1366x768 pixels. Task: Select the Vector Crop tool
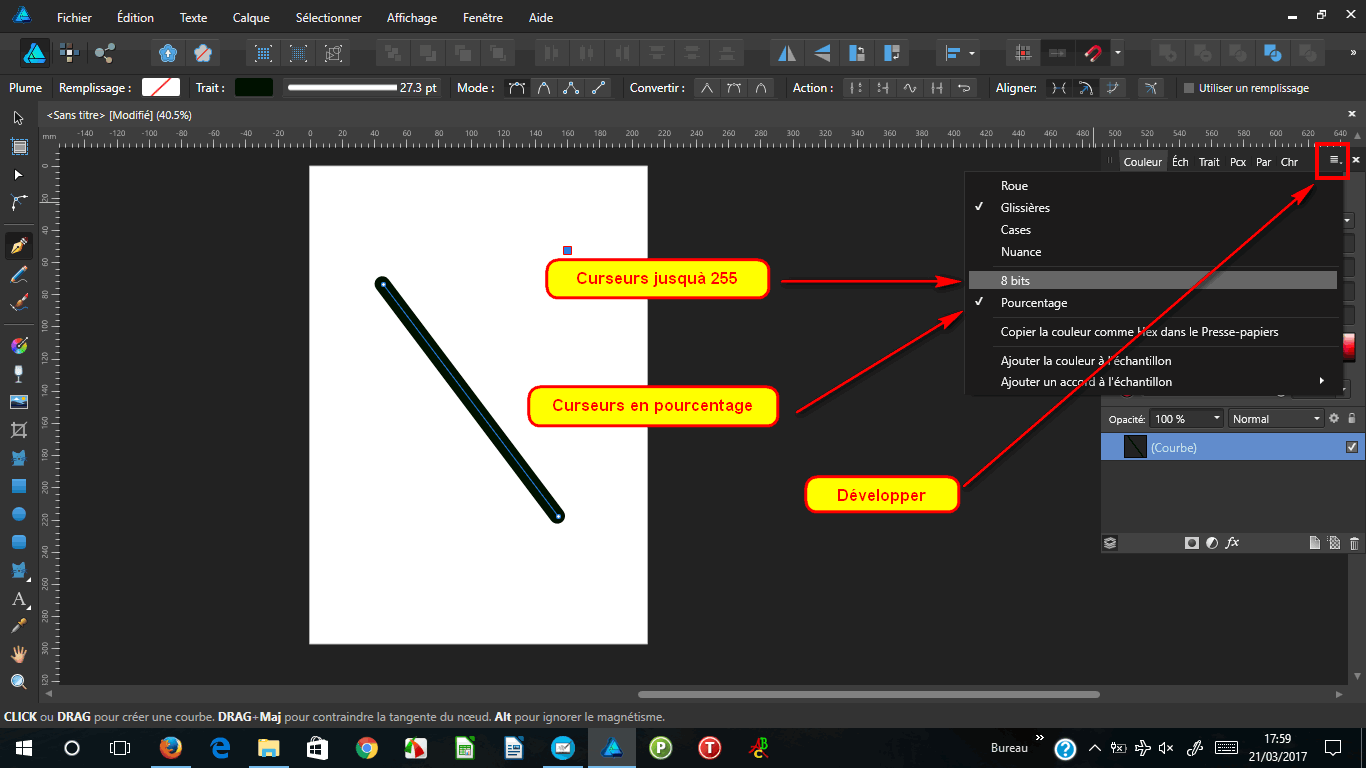point(18,430)
